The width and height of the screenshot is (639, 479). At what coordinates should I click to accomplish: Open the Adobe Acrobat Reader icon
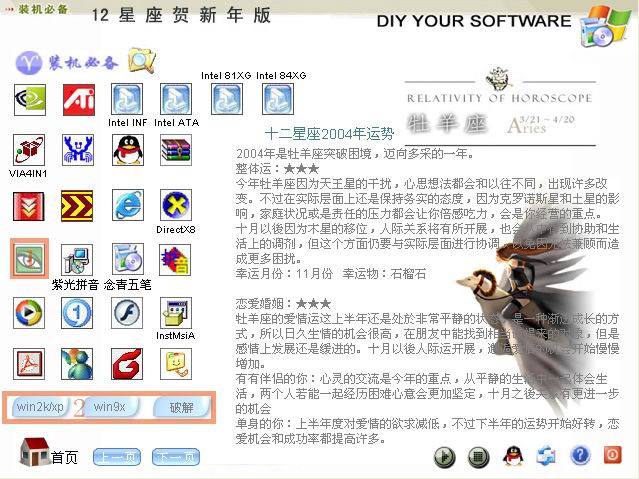(29, 364)
